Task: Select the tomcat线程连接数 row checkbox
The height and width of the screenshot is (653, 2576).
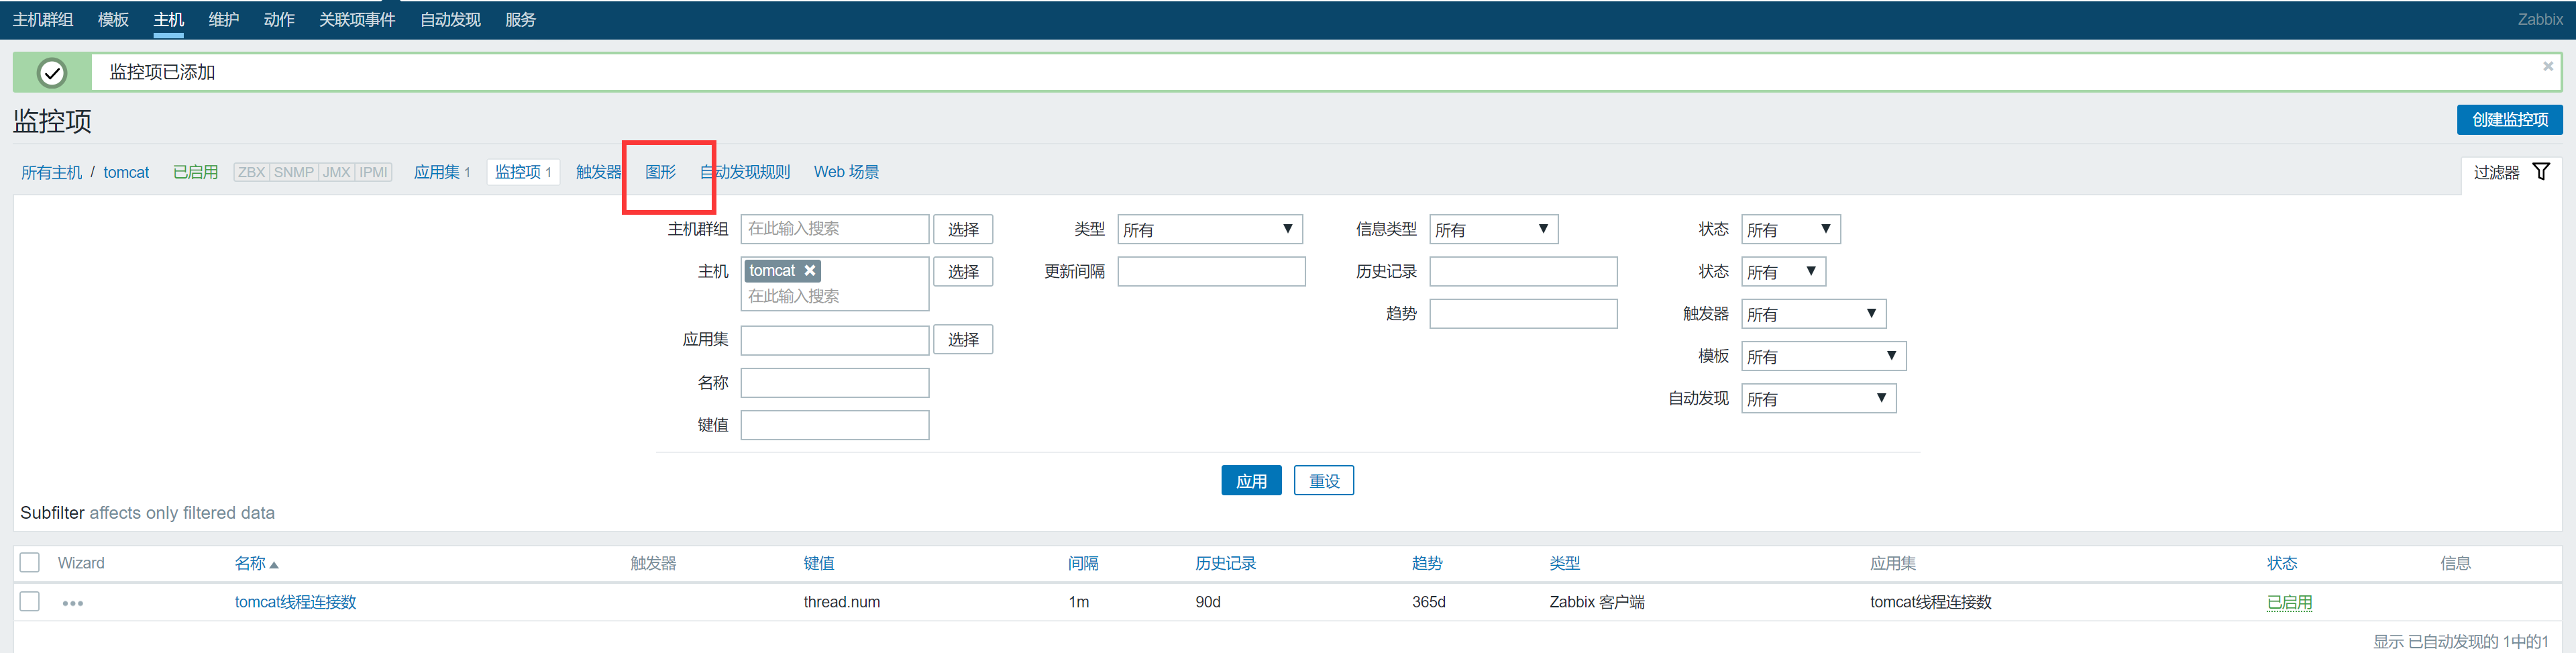Action: coord(30,602)
